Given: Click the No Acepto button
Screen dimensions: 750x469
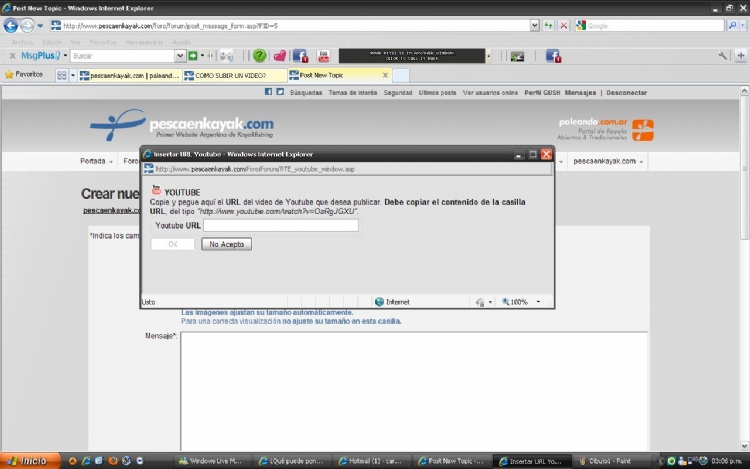Looking at the screenshot, I should pos(226,244).
